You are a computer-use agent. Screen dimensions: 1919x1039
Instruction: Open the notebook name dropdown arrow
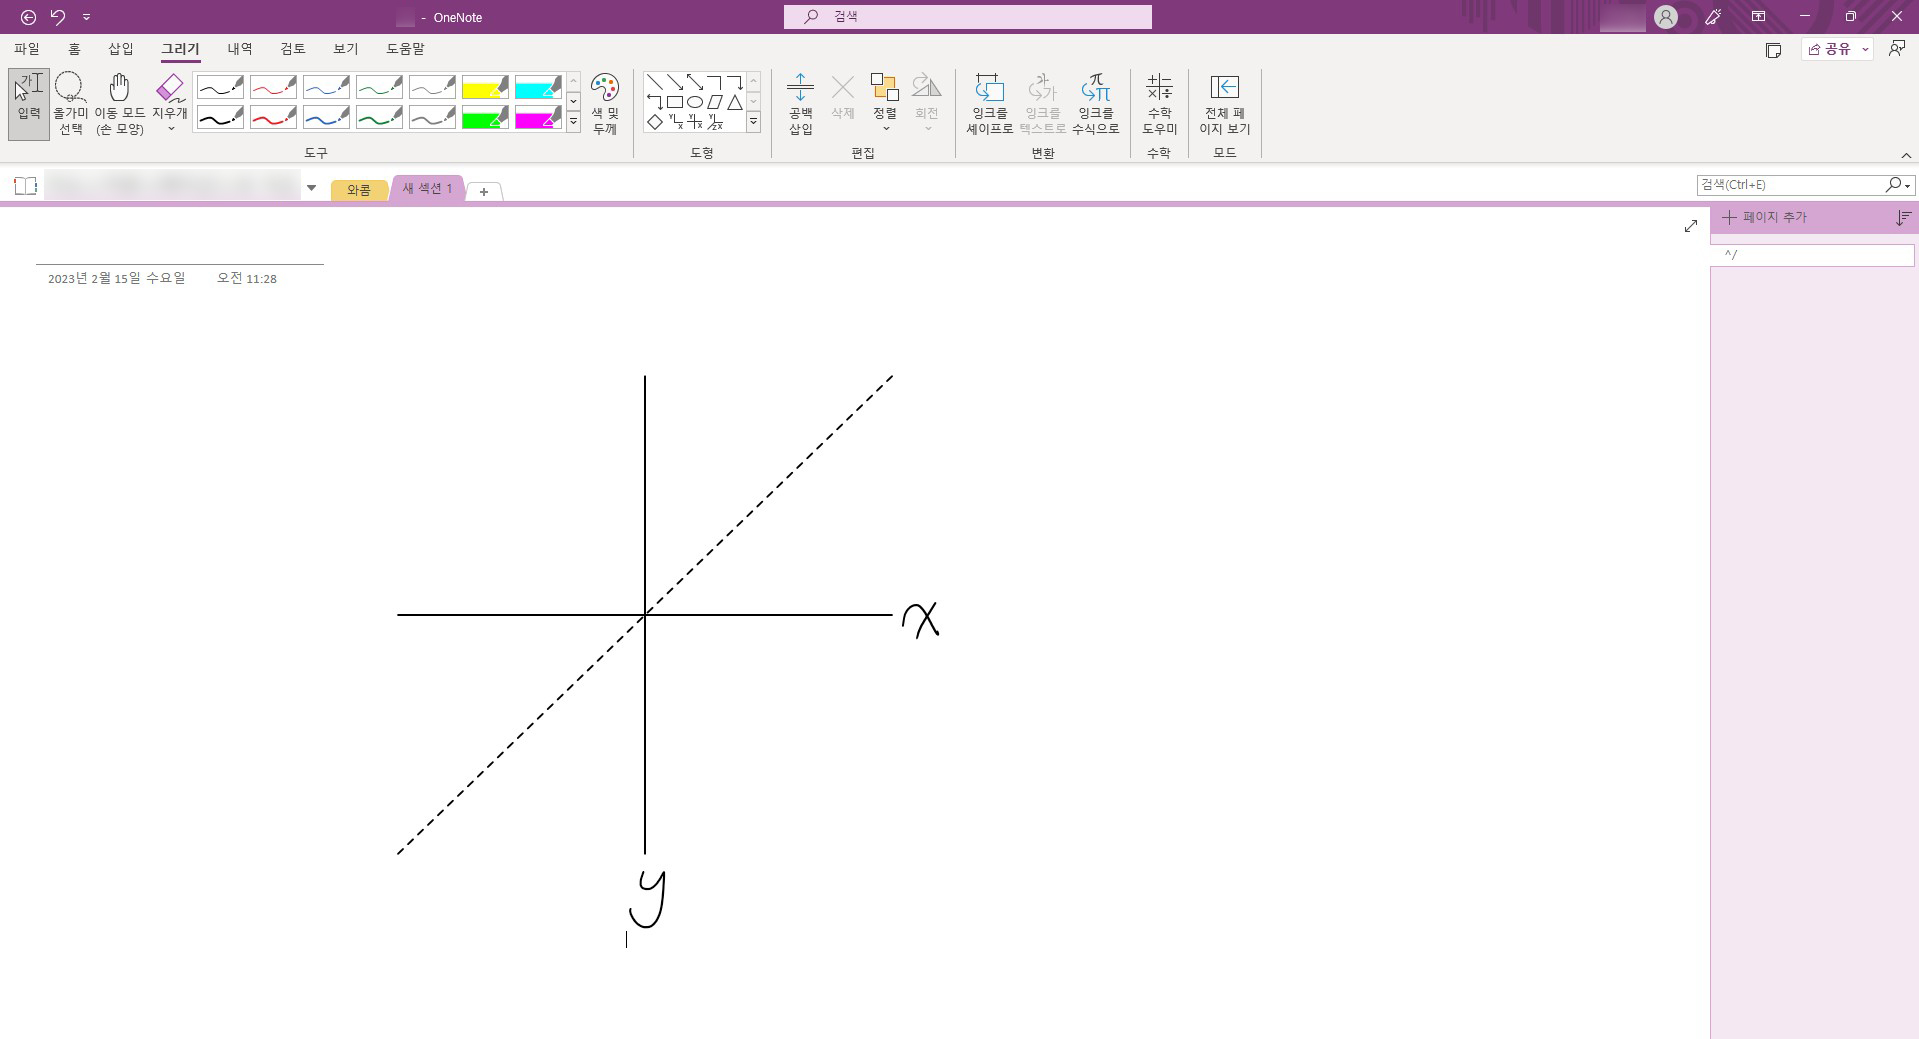click(312, 187)
